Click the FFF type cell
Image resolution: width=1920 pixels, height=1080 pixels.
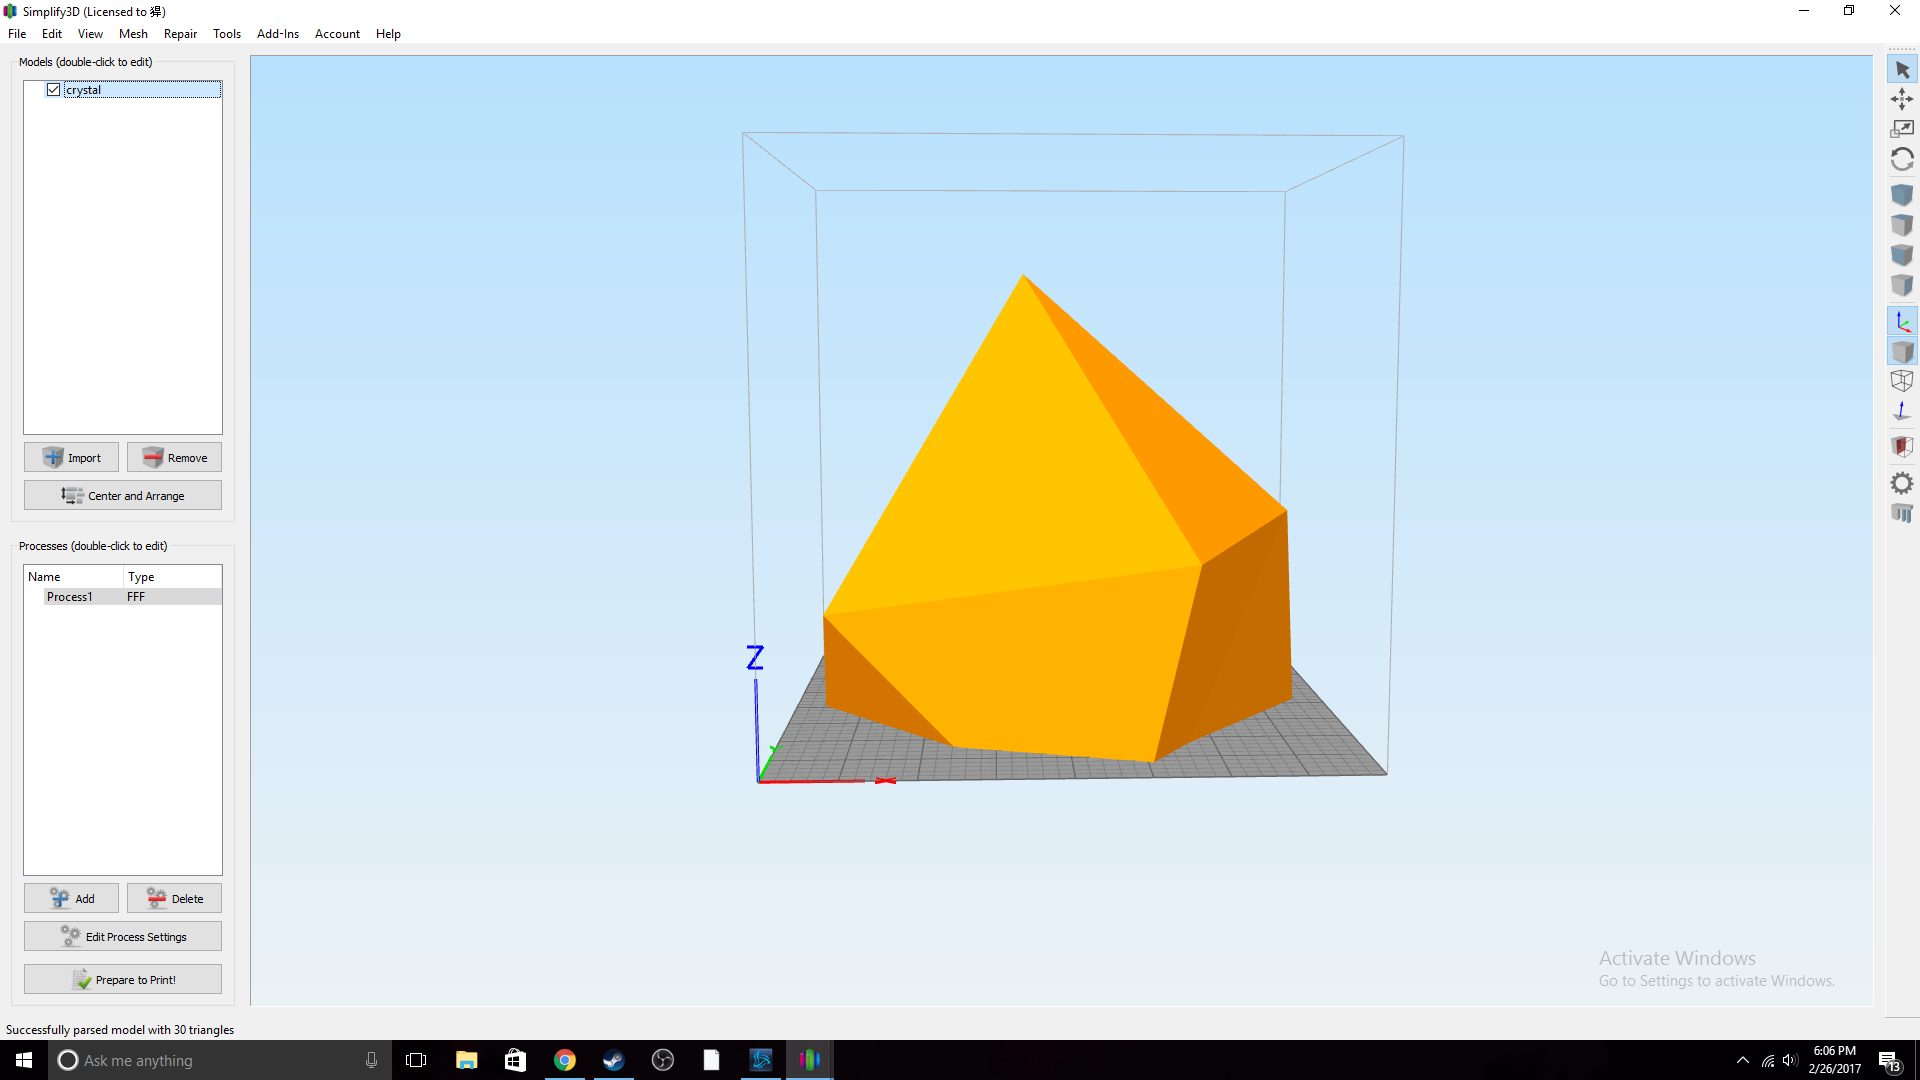coord(136,597)
